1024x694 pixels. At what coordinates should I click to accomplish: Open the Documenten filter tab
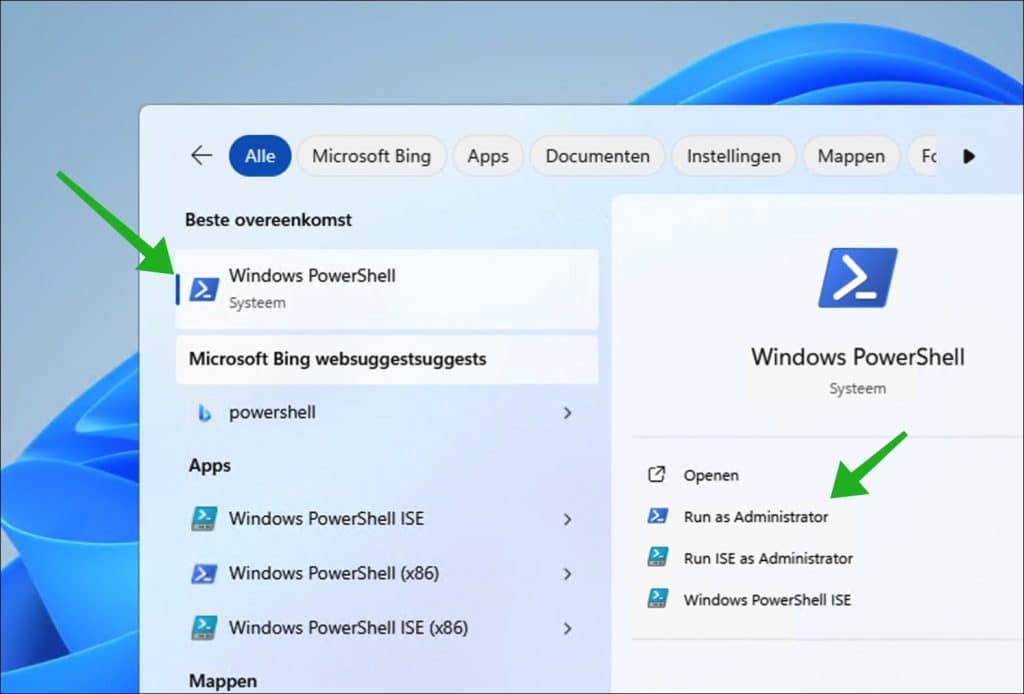coord(597,156)
